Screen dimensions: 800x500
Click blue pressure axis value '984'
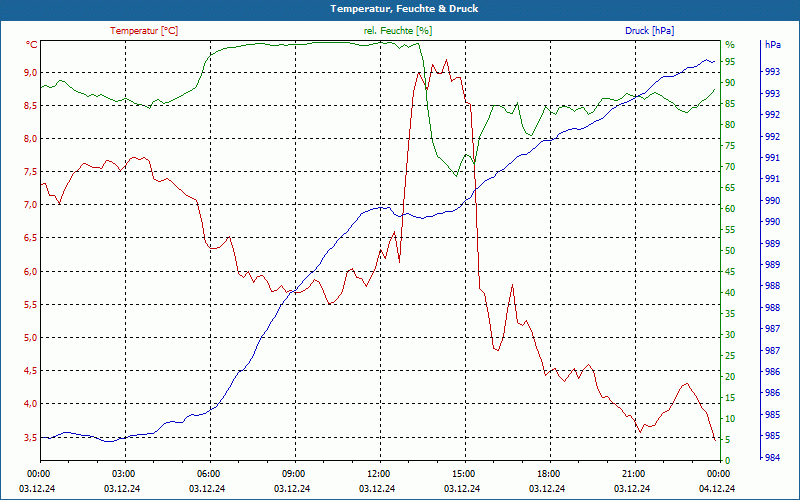[773, 457]
